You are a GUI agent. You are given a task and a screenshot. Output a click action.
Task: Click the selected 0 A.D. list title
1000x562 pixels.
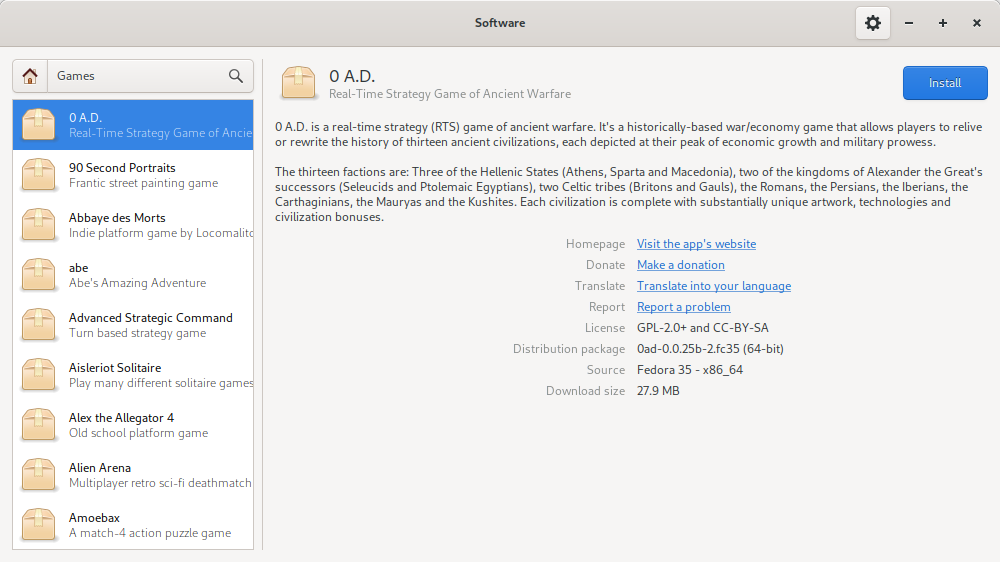[85, 117]
